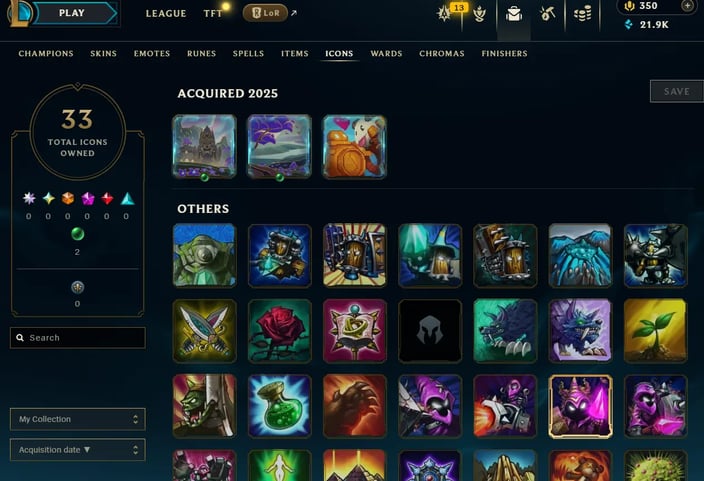Open the Wards collection tab
Viewport: 704px width, 481px height.
tap(386, 53)
